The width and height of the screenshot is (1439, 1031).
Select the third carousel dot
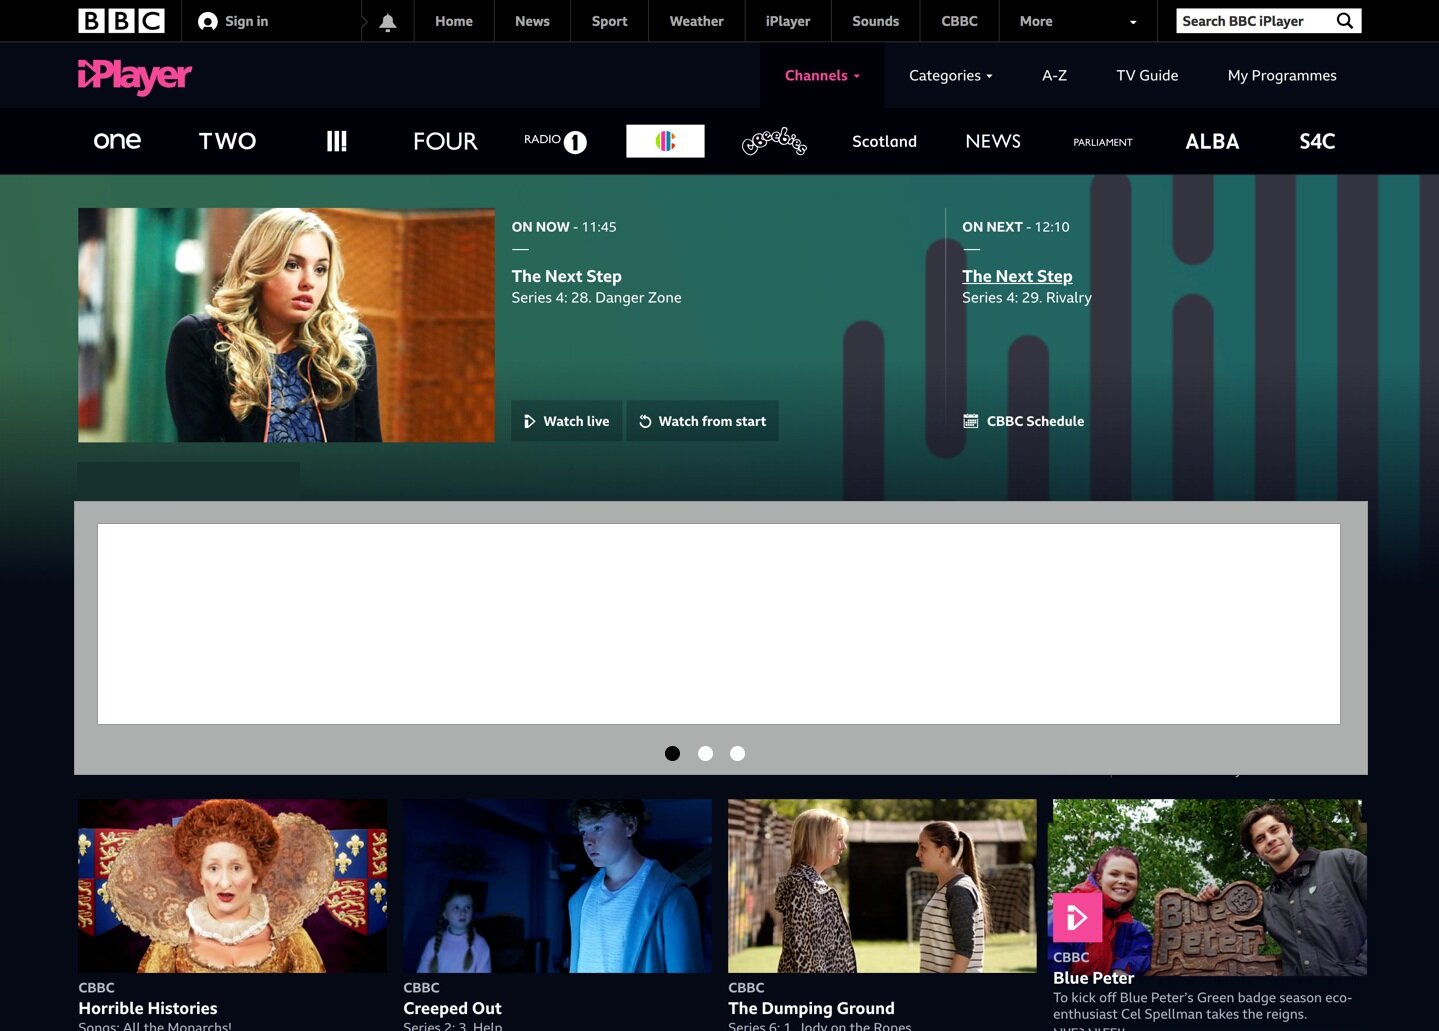[x=737, y=753]
